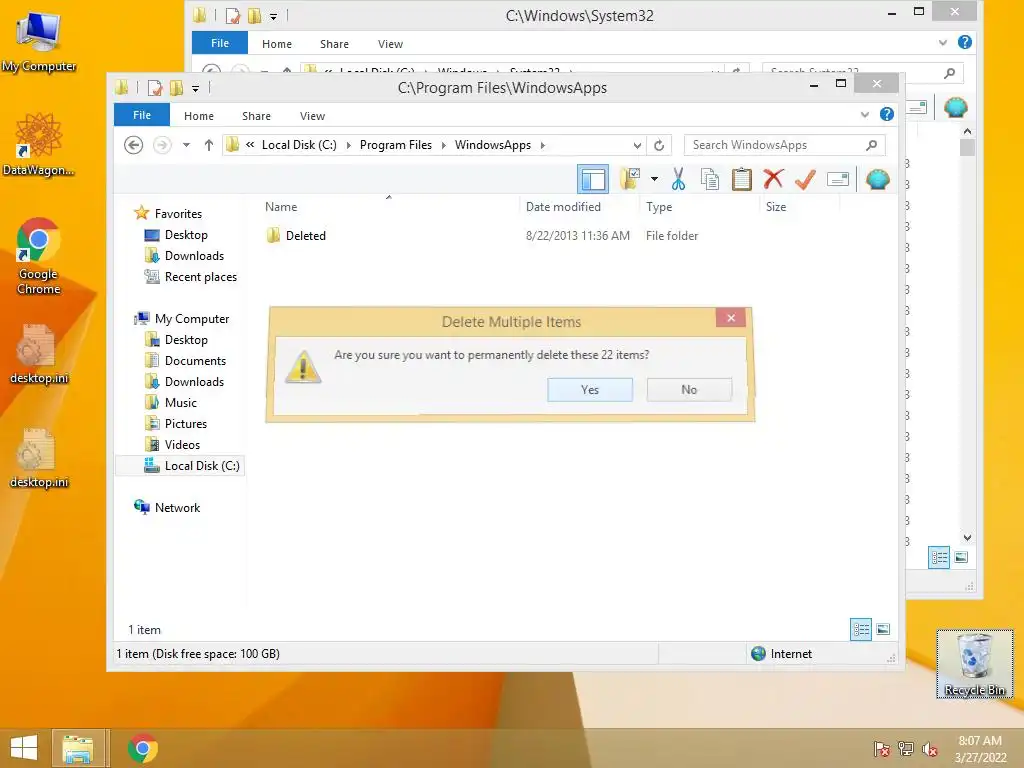This screenshot has width=1024, height=768.
Task: Open File menu in System32 window
Action: pos(220,43)
